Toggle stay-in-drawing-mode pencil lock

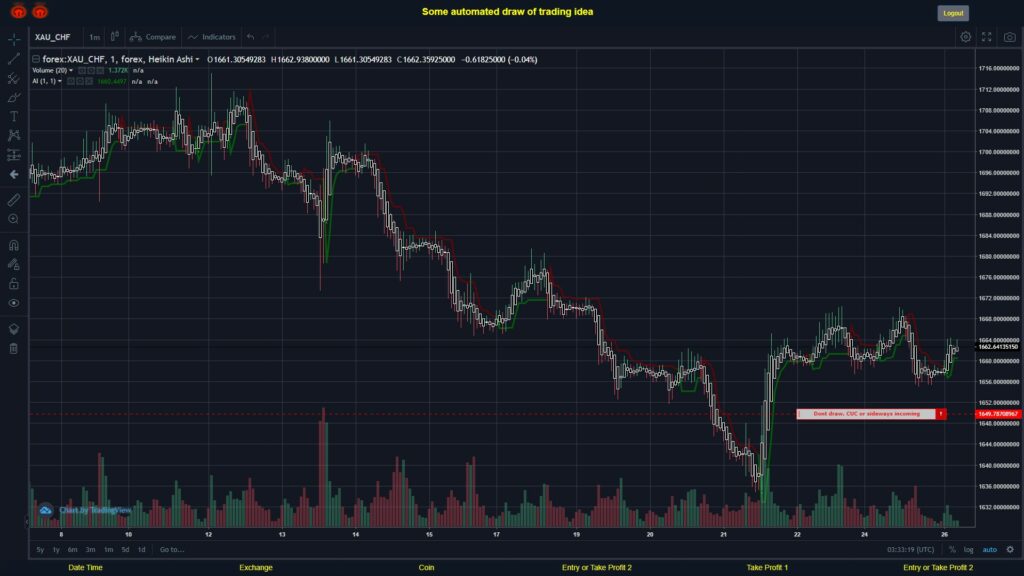coord(14,264)
